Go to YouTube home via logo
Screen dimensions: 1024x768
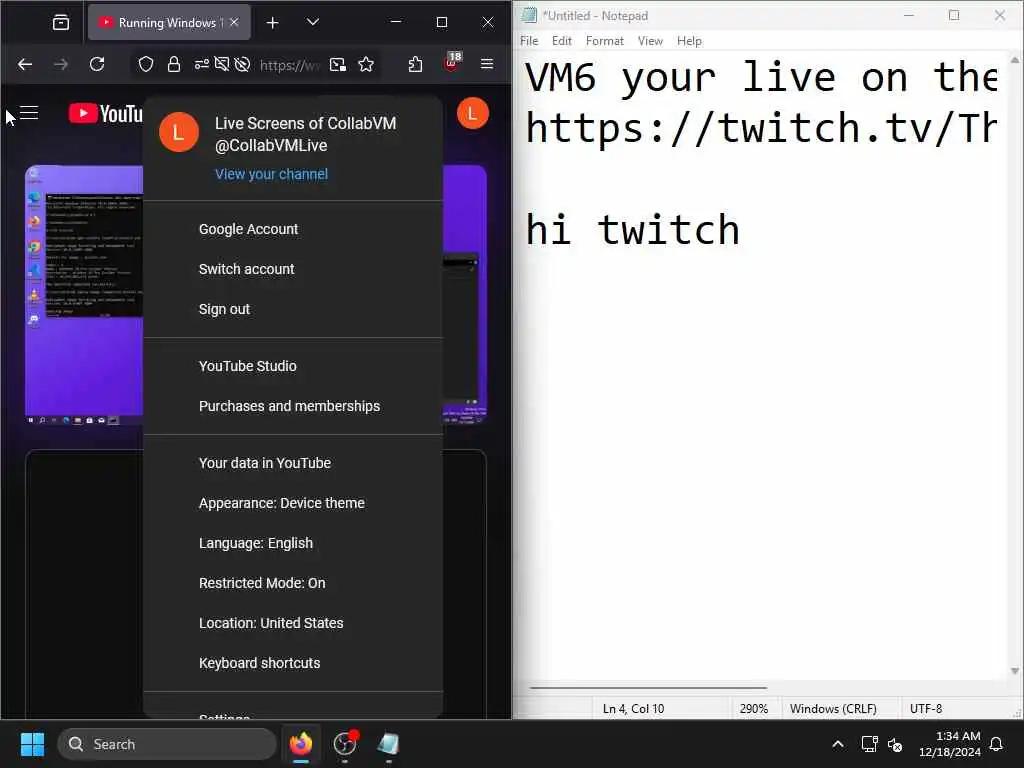click(x=106, y=114)
